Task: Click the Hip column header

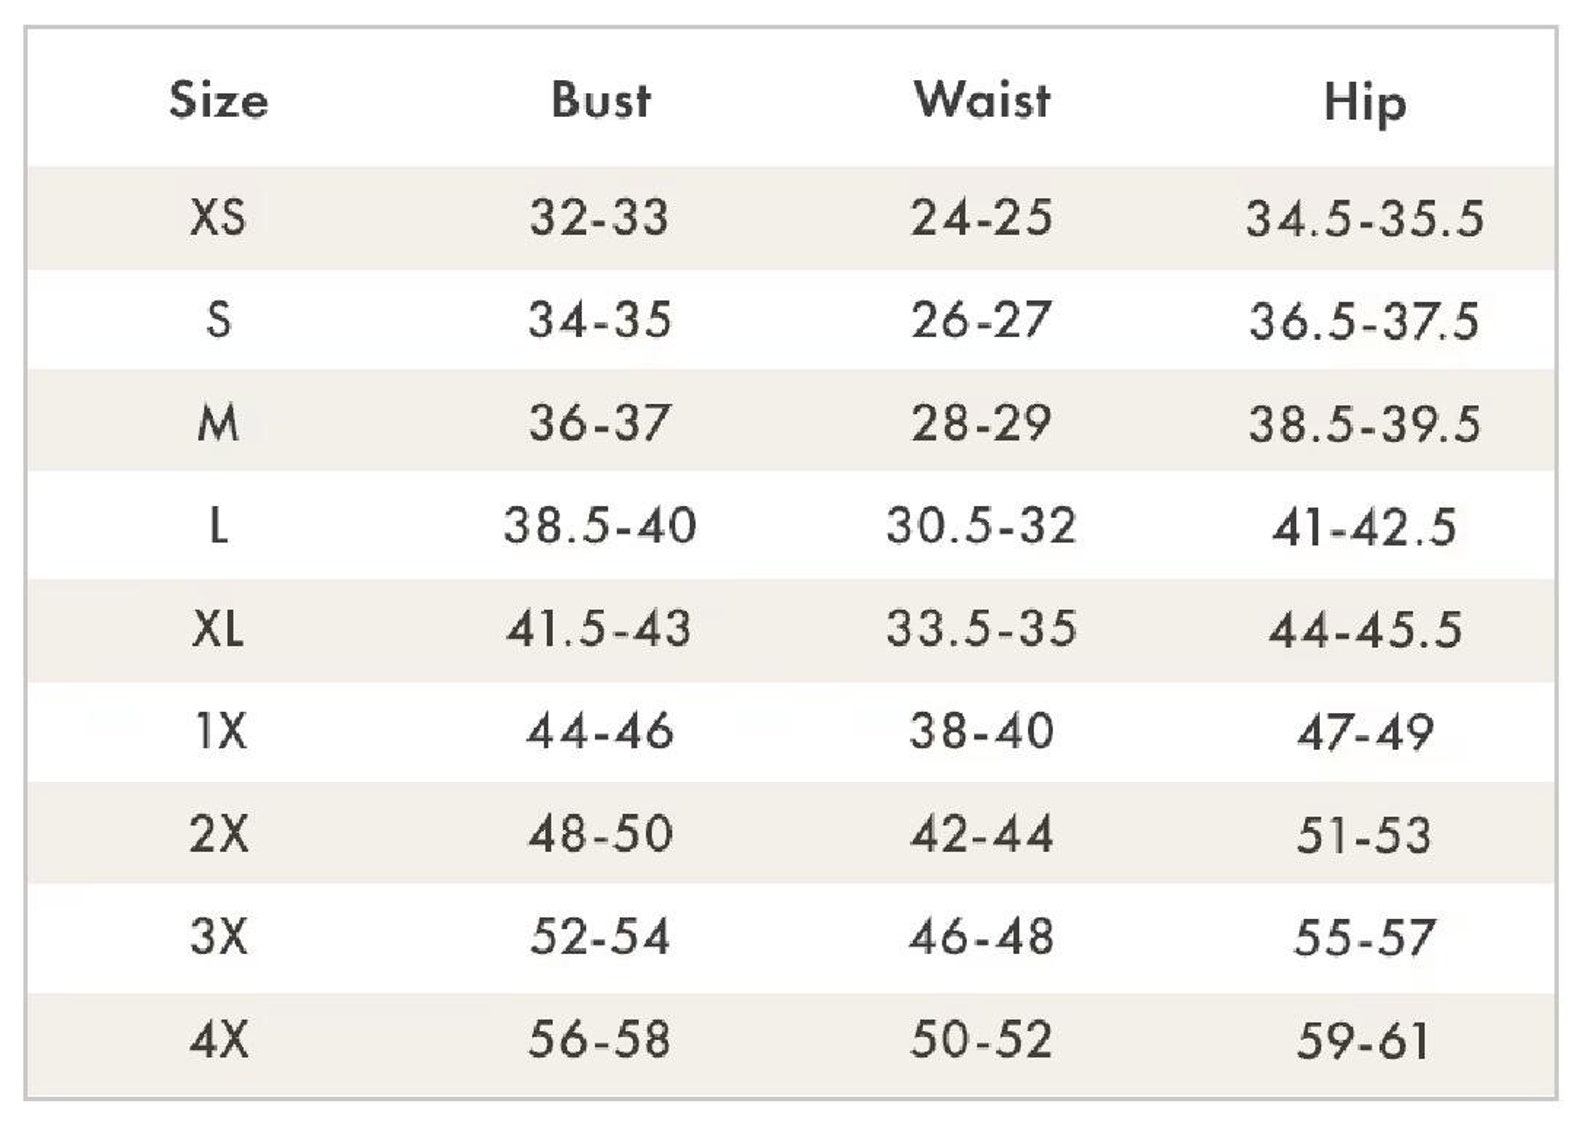Action: 1365,103
